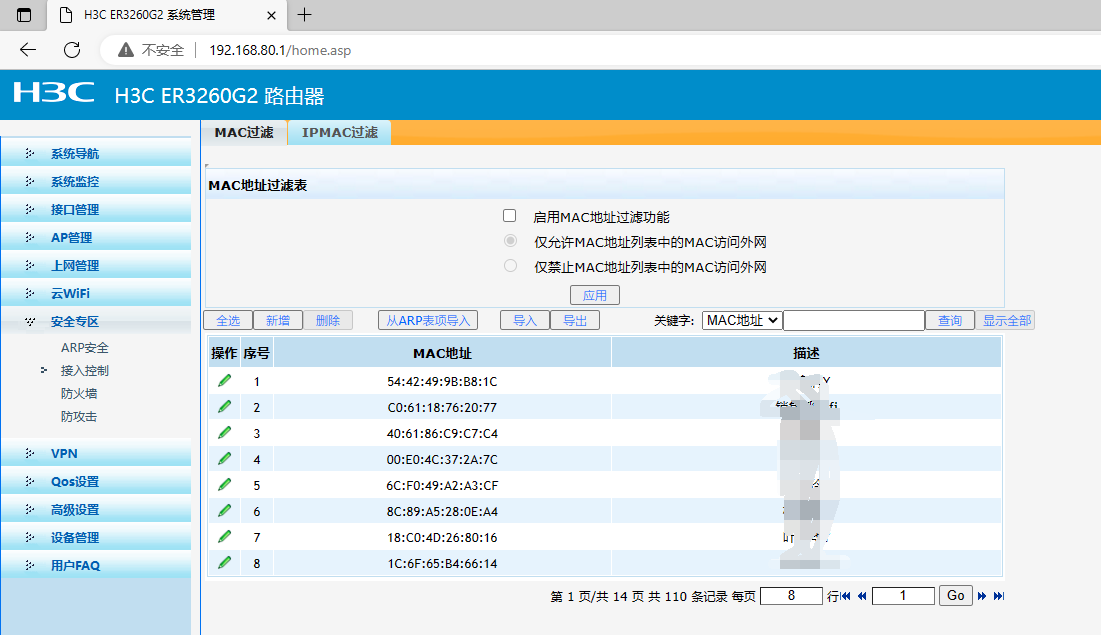Image resolution: width=1101 pixels, height=635 pixels.
Task: Edit MAC 8C:89:A5:28:0E:A4 entry pencil
Action: point(225,511)
